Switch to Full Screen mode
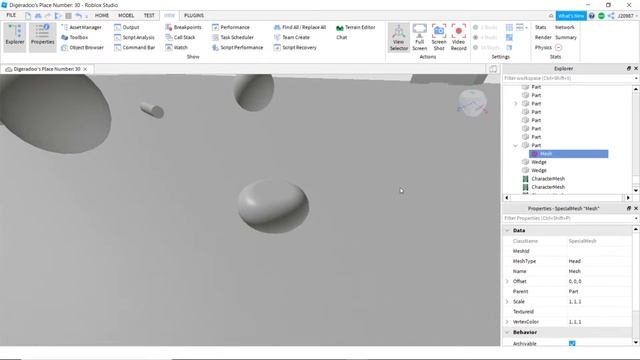 (x=420, y=37)
